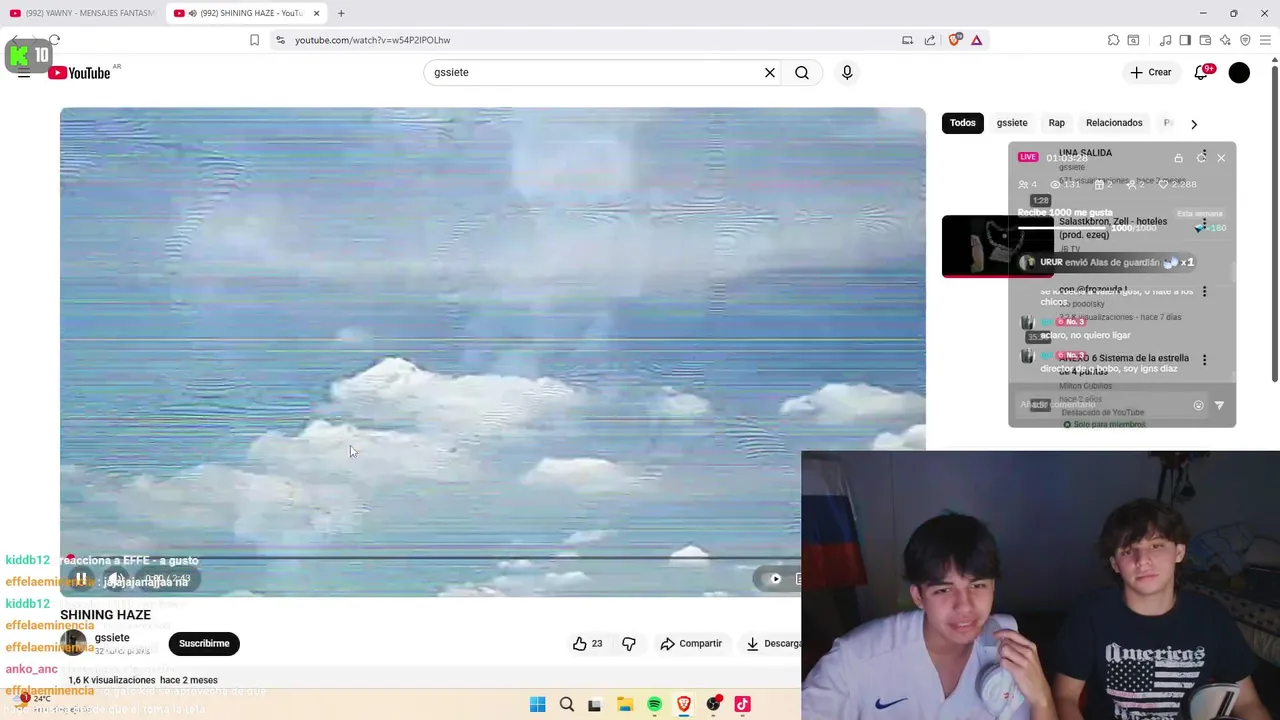Open Brave browser taskbar icon
Image resolution: width=1280 pixels, height=720 pixels.
(x=684, y=704)
